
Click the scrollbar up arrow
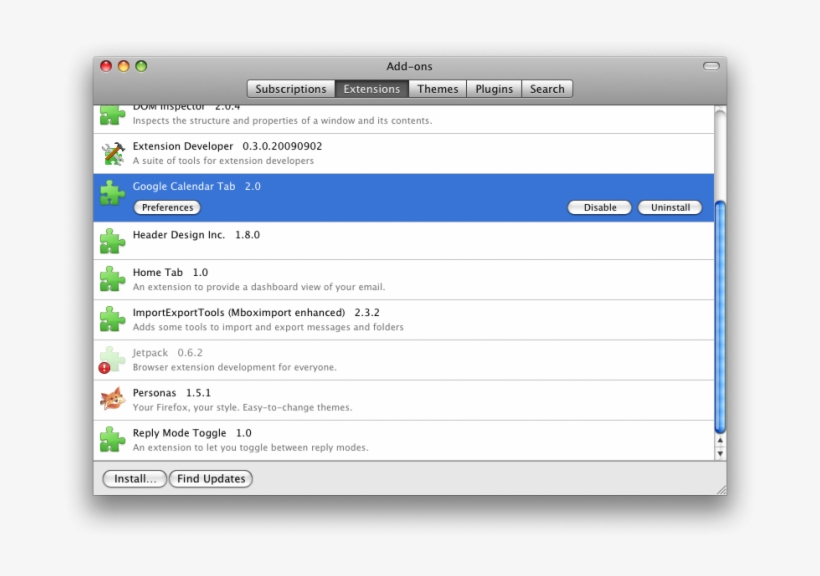pyautogui.click(x=720, y=441)
